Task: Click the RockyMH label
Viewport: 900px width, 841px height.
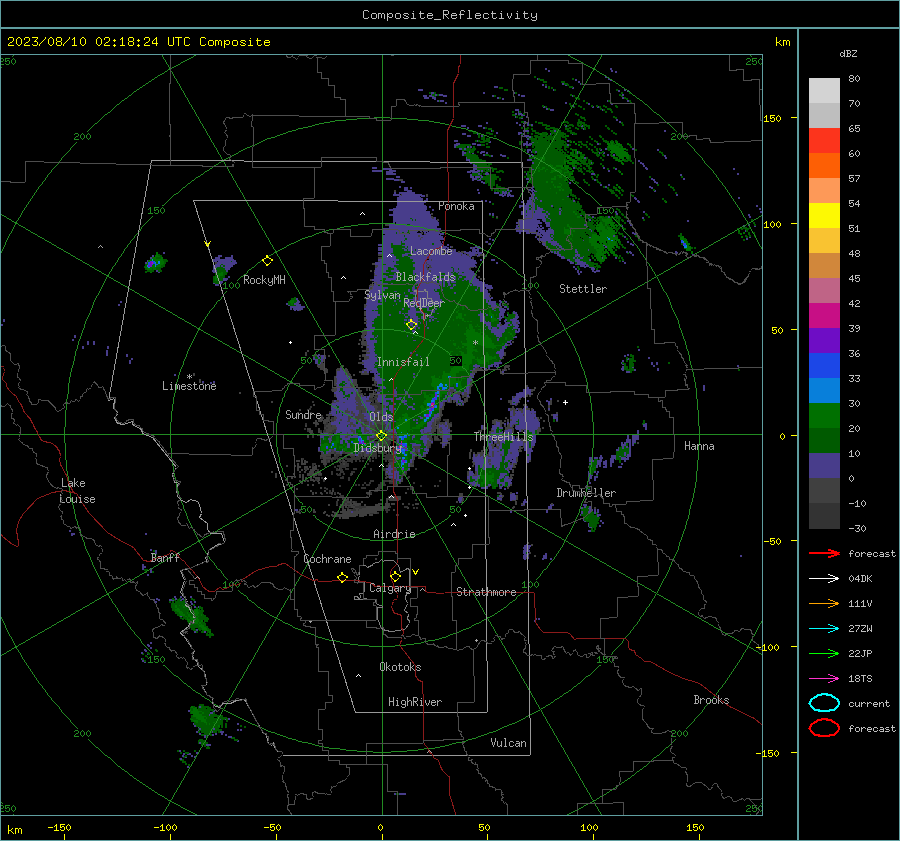Action: click(264, 280)
